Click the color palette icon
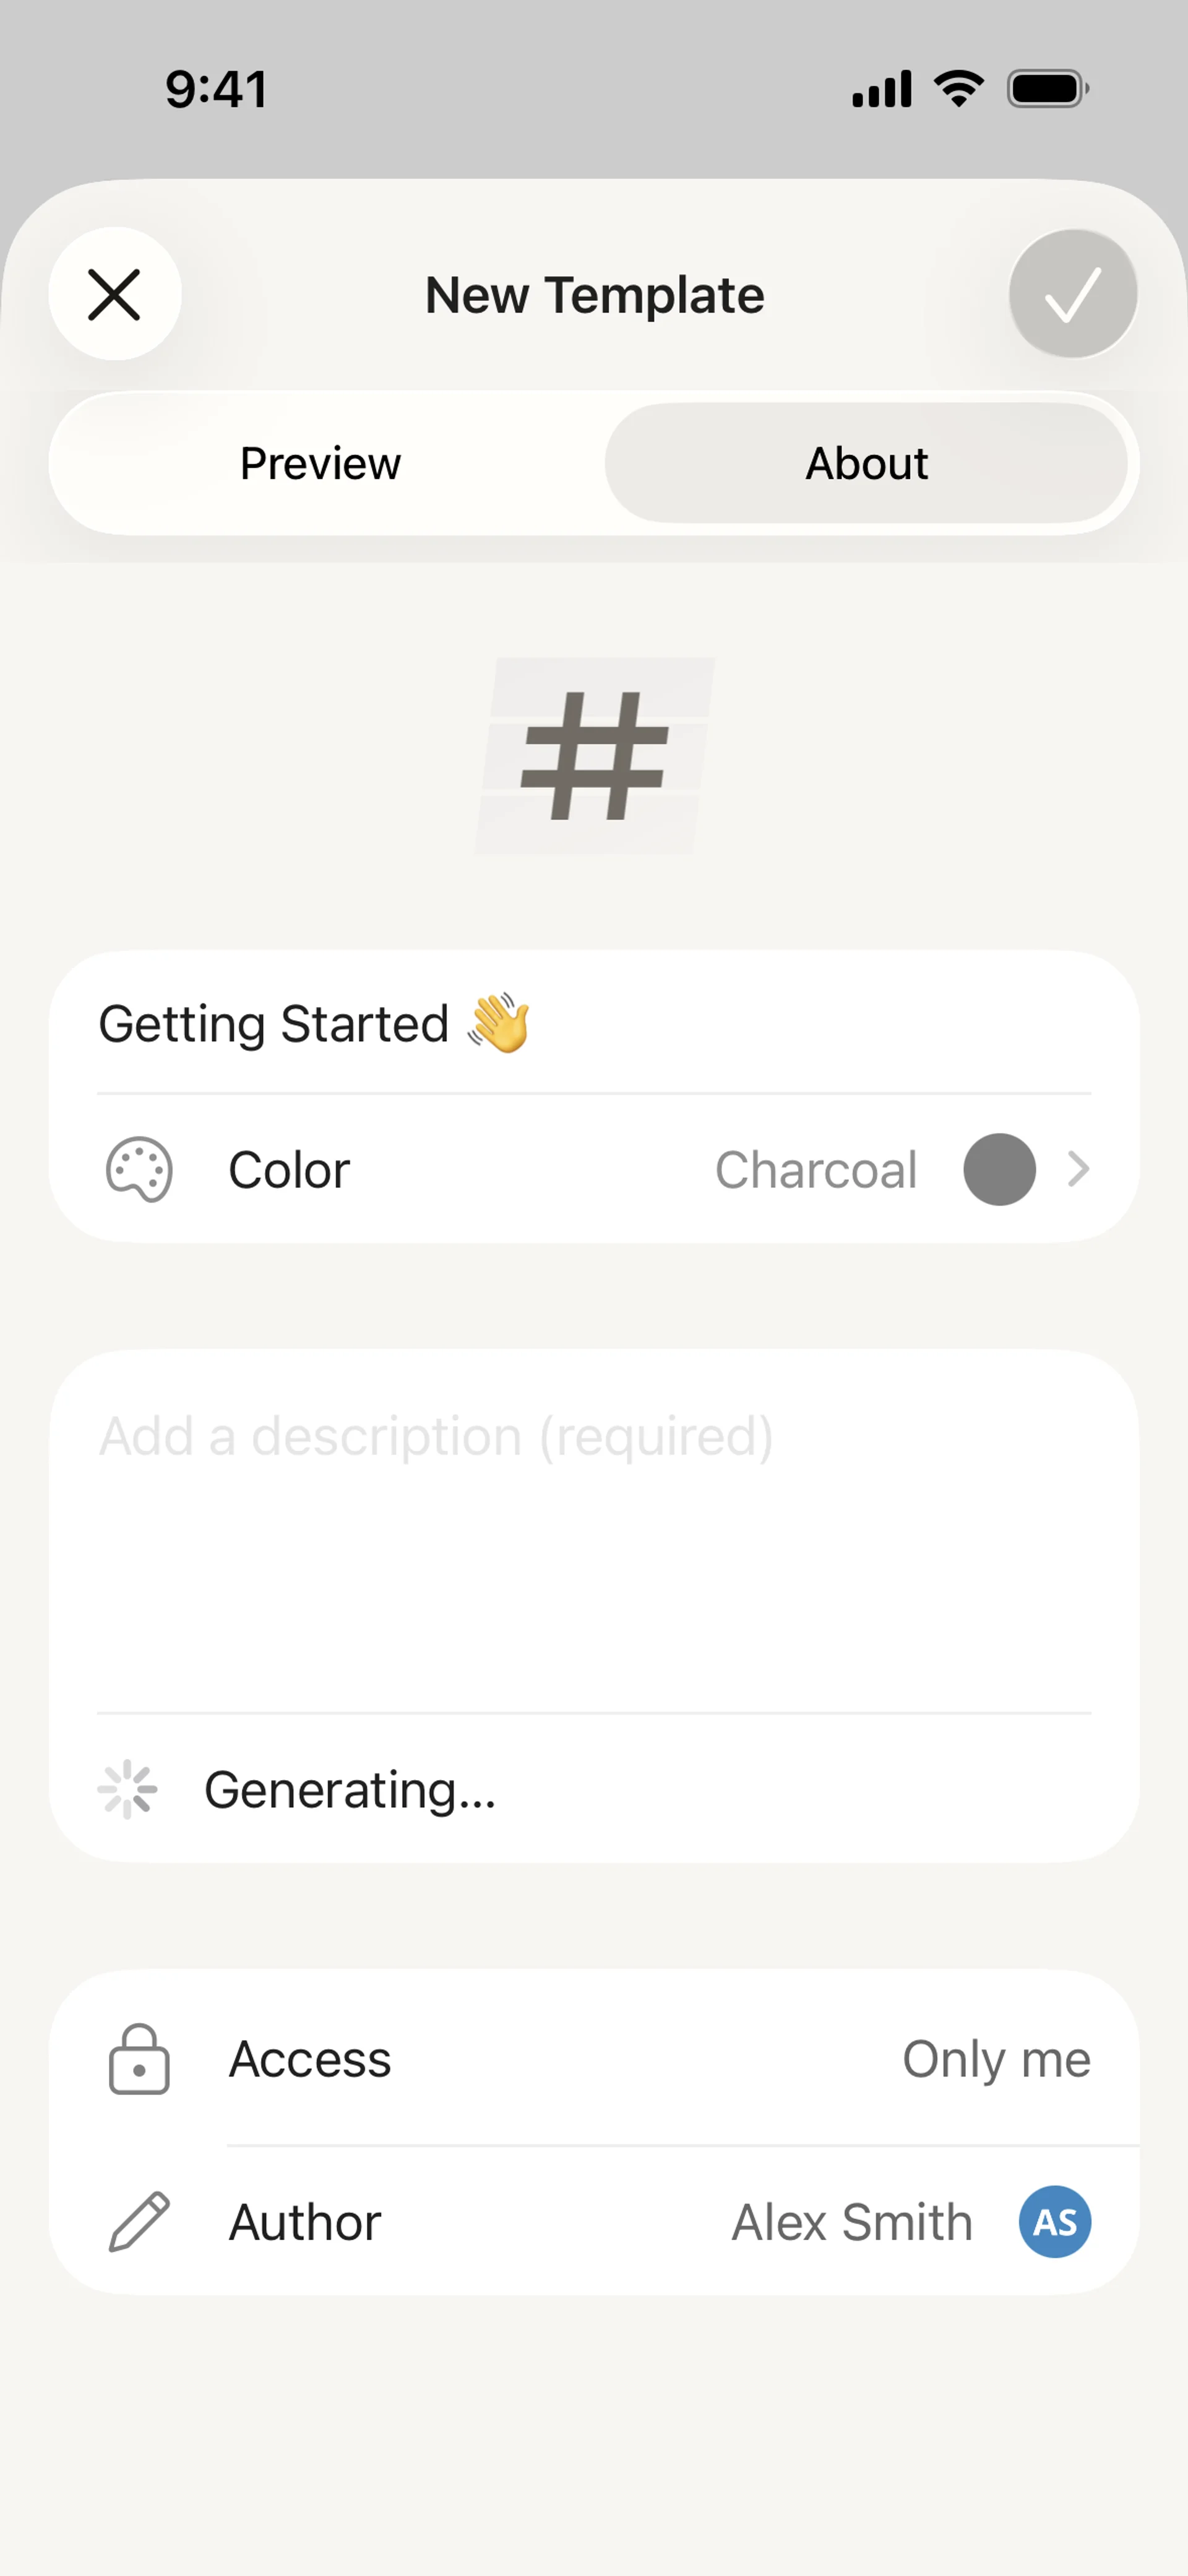Screen dimensions: 1188x2576 pos(139,1169)
